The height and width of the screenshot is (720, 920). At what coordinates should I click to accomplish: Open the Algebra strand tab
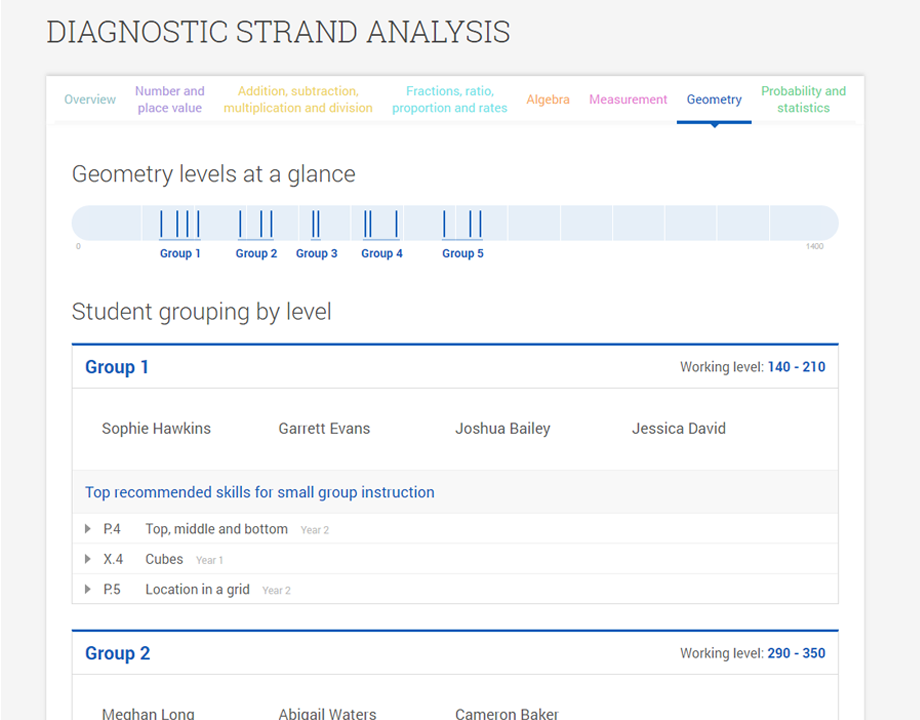[x=548, y=99]
